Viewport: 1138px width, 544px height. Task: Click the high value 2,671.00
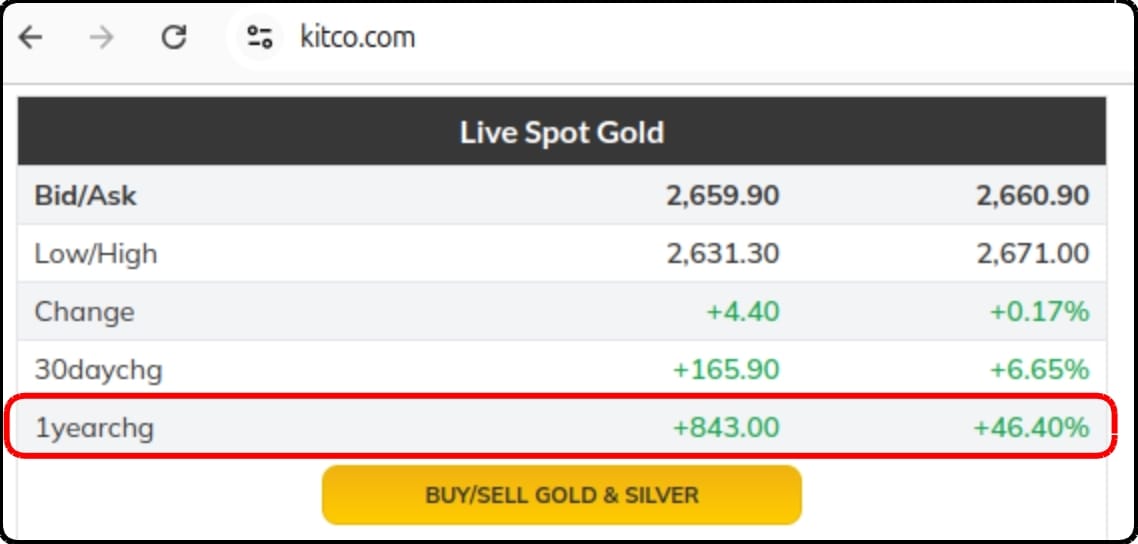click(1033, 254)
